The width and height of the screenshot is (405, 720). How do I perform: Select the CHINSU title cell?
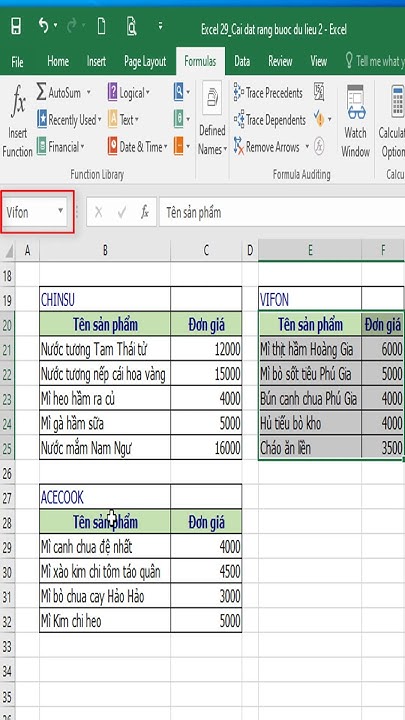[105, 300]
